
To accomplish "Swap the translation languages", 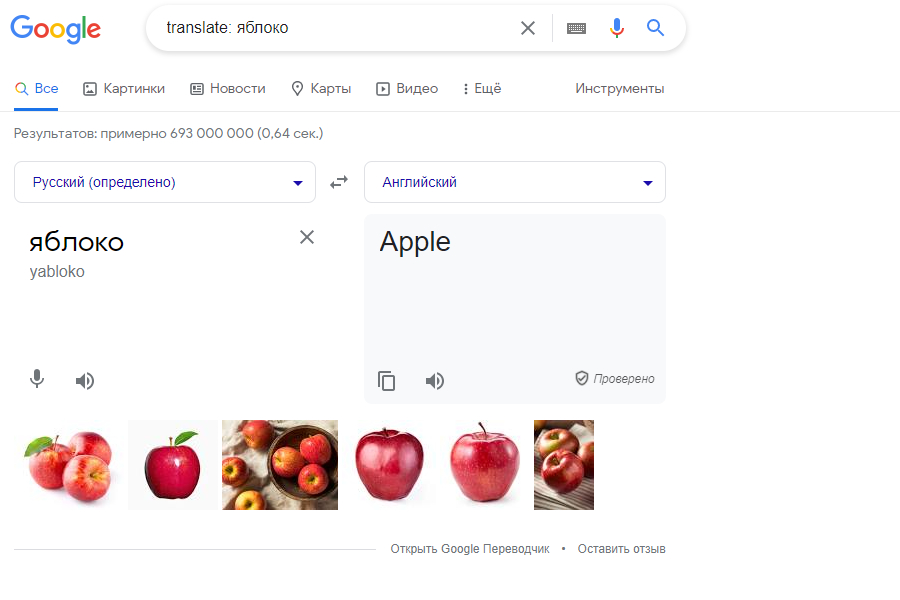I will (x=340, y=182).
